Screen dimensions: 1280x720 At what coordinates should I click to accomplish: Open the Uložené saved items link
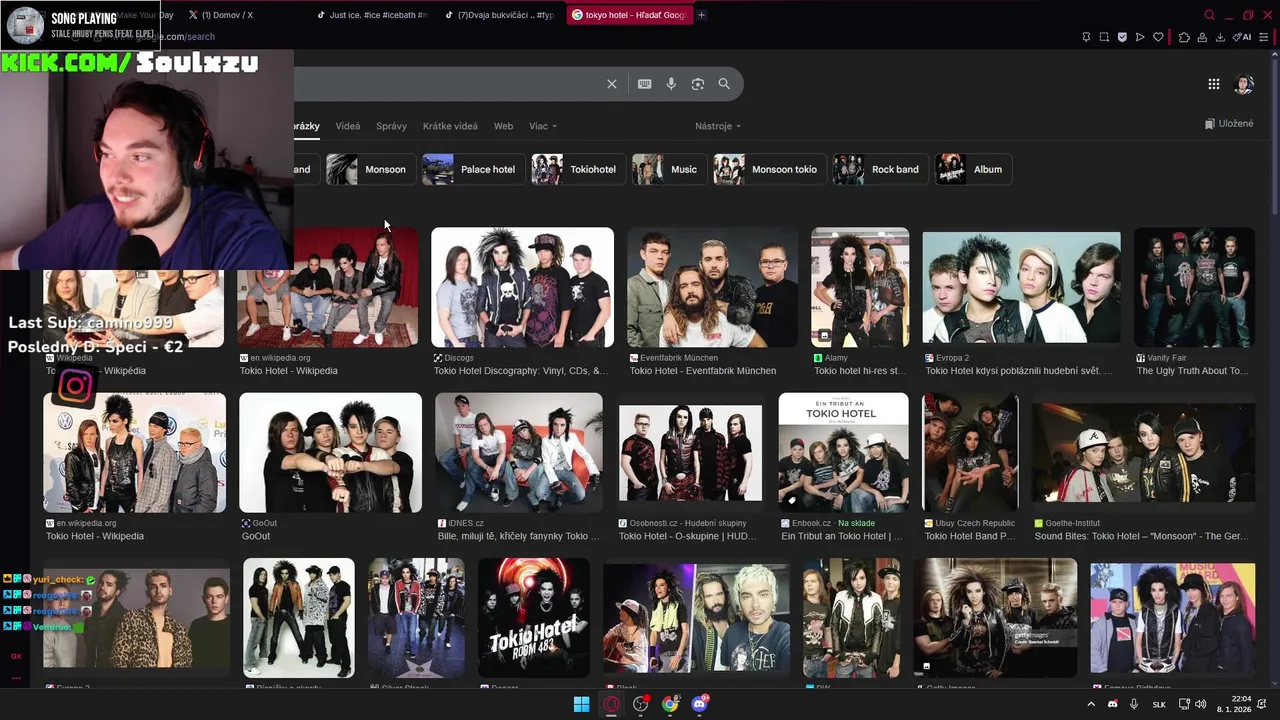pyautogui.click(x=1229, y=124)
